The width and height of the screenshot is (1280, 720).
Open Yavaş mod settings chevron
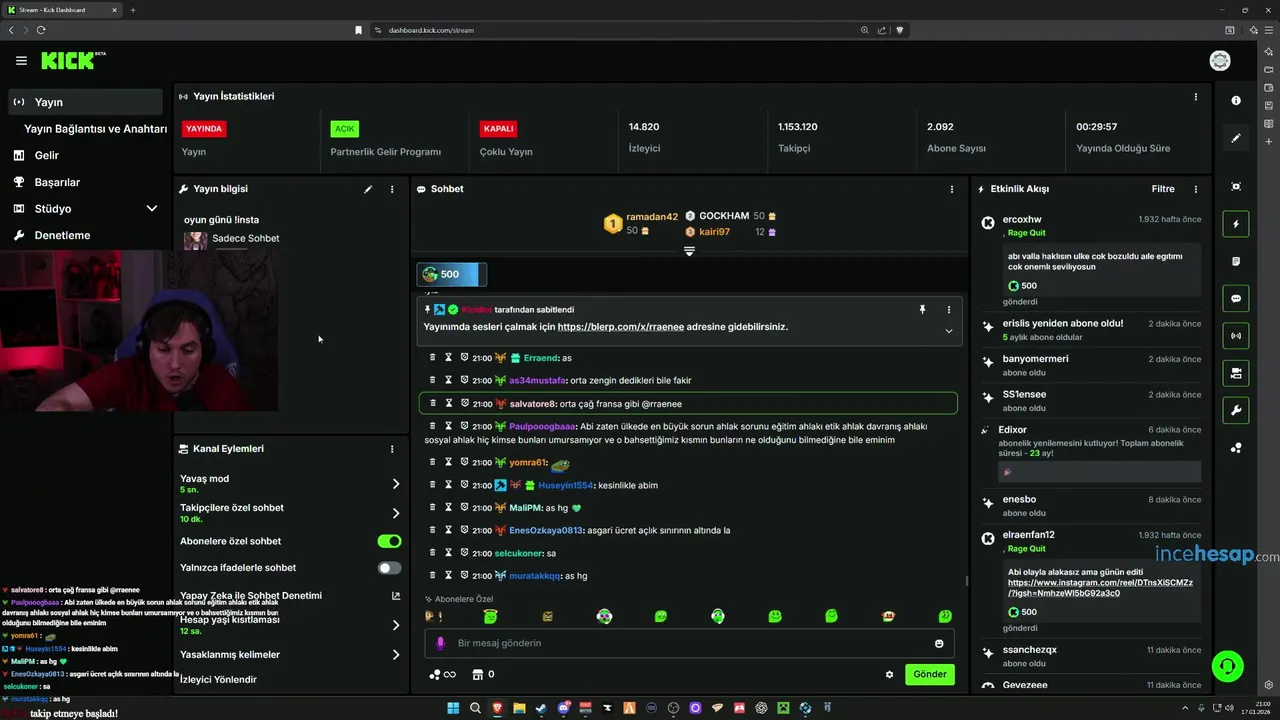click(396, 483)
